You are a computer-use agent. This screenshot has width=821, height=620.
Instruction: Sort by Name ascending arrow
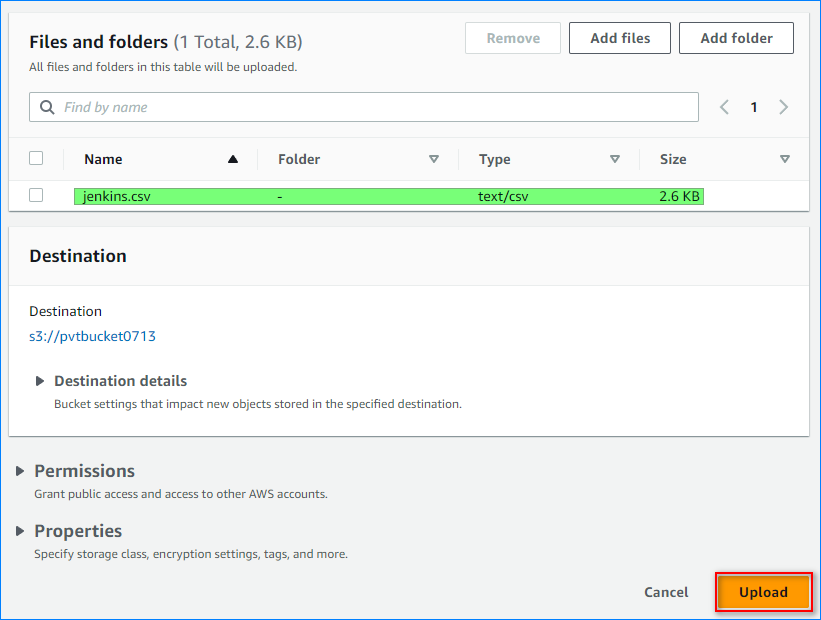[233, 159]
